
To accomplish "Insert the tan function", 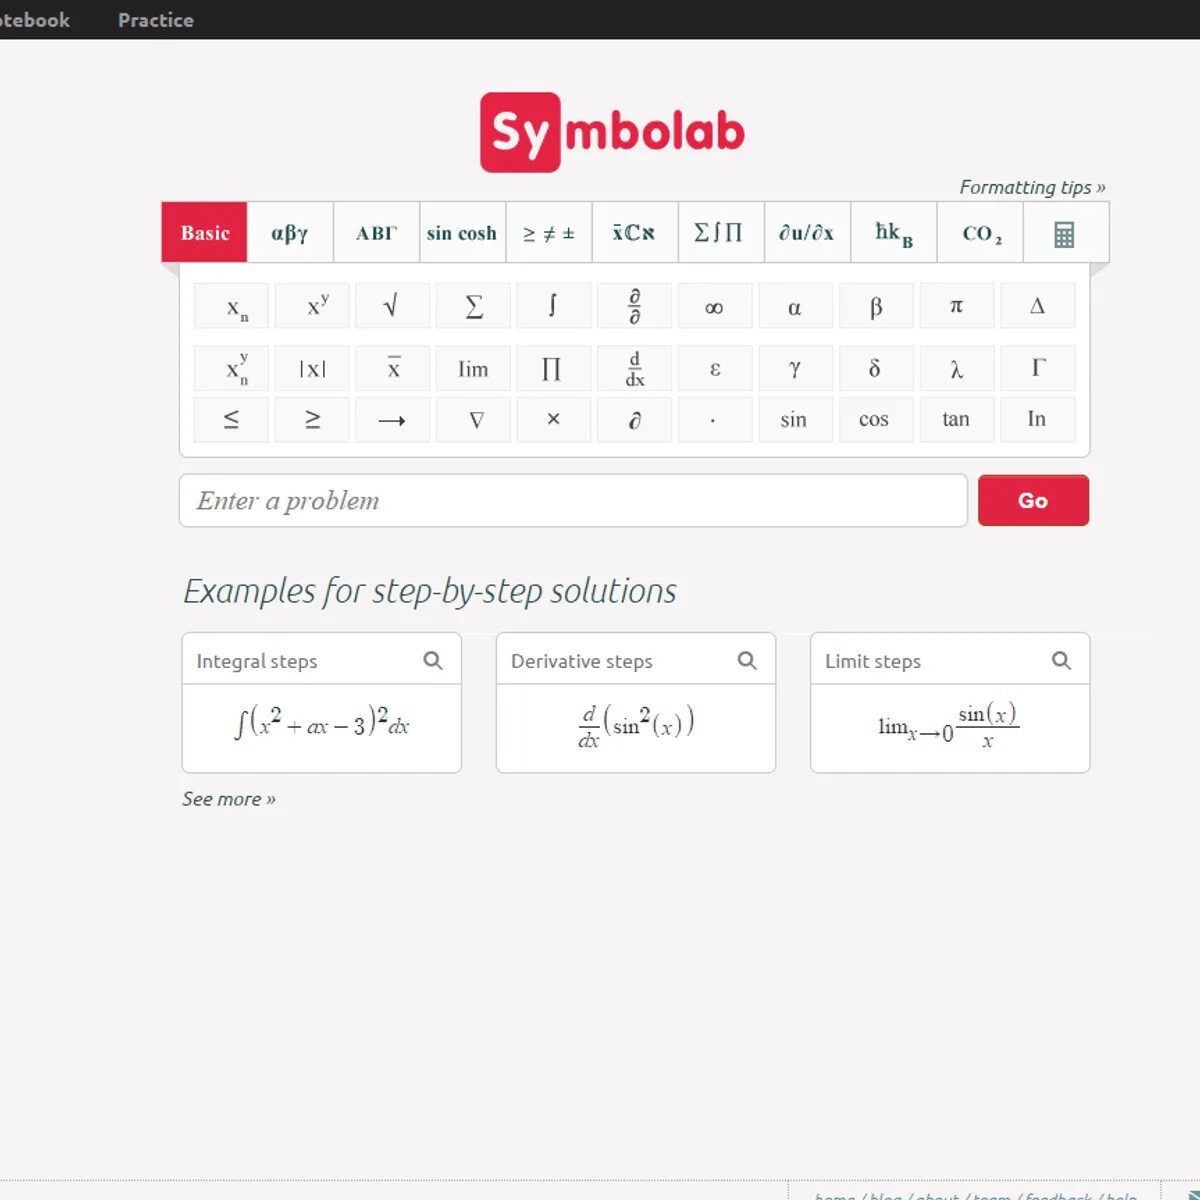I will [956, 420].
